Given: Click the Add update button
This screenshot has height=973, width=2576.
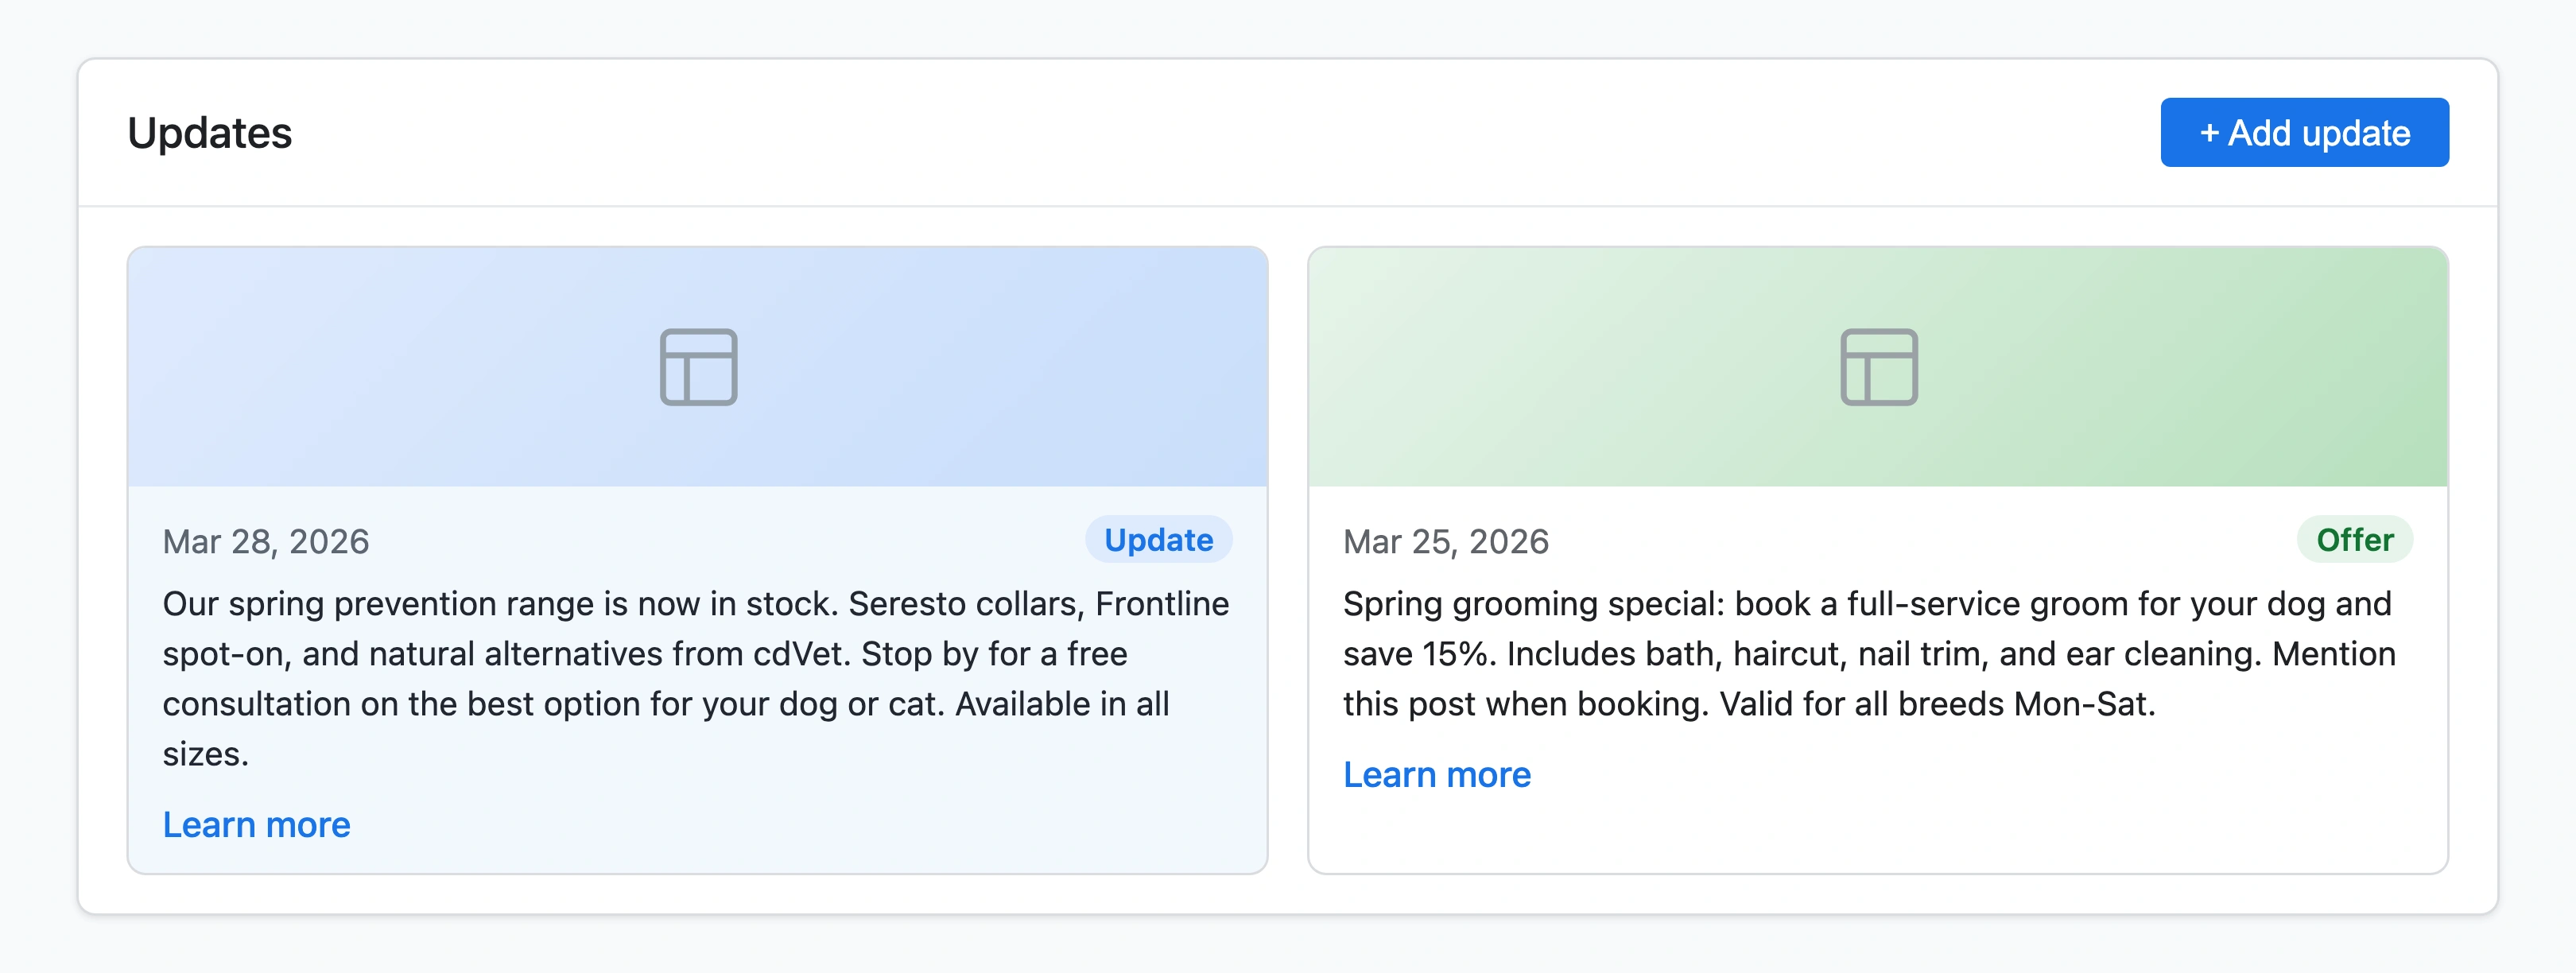Looking at the screenshot, I should click(x=2304, y=131).
